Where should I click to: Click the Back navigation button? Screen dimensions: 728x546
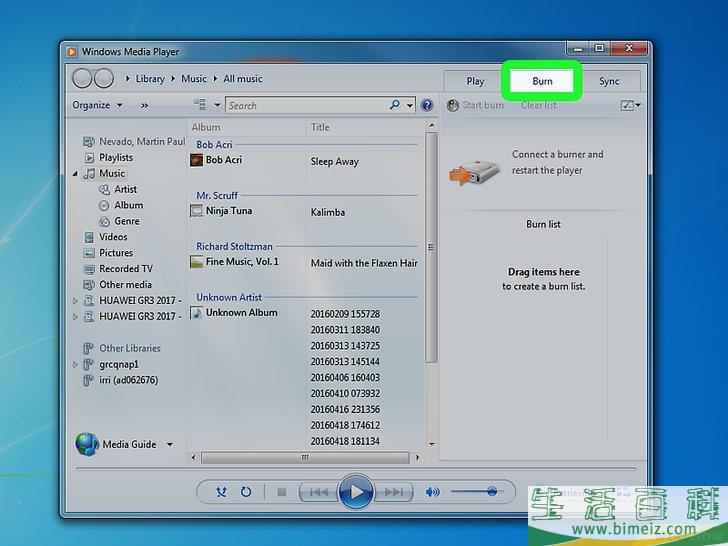pyautogui.click(x=82, y=78)
